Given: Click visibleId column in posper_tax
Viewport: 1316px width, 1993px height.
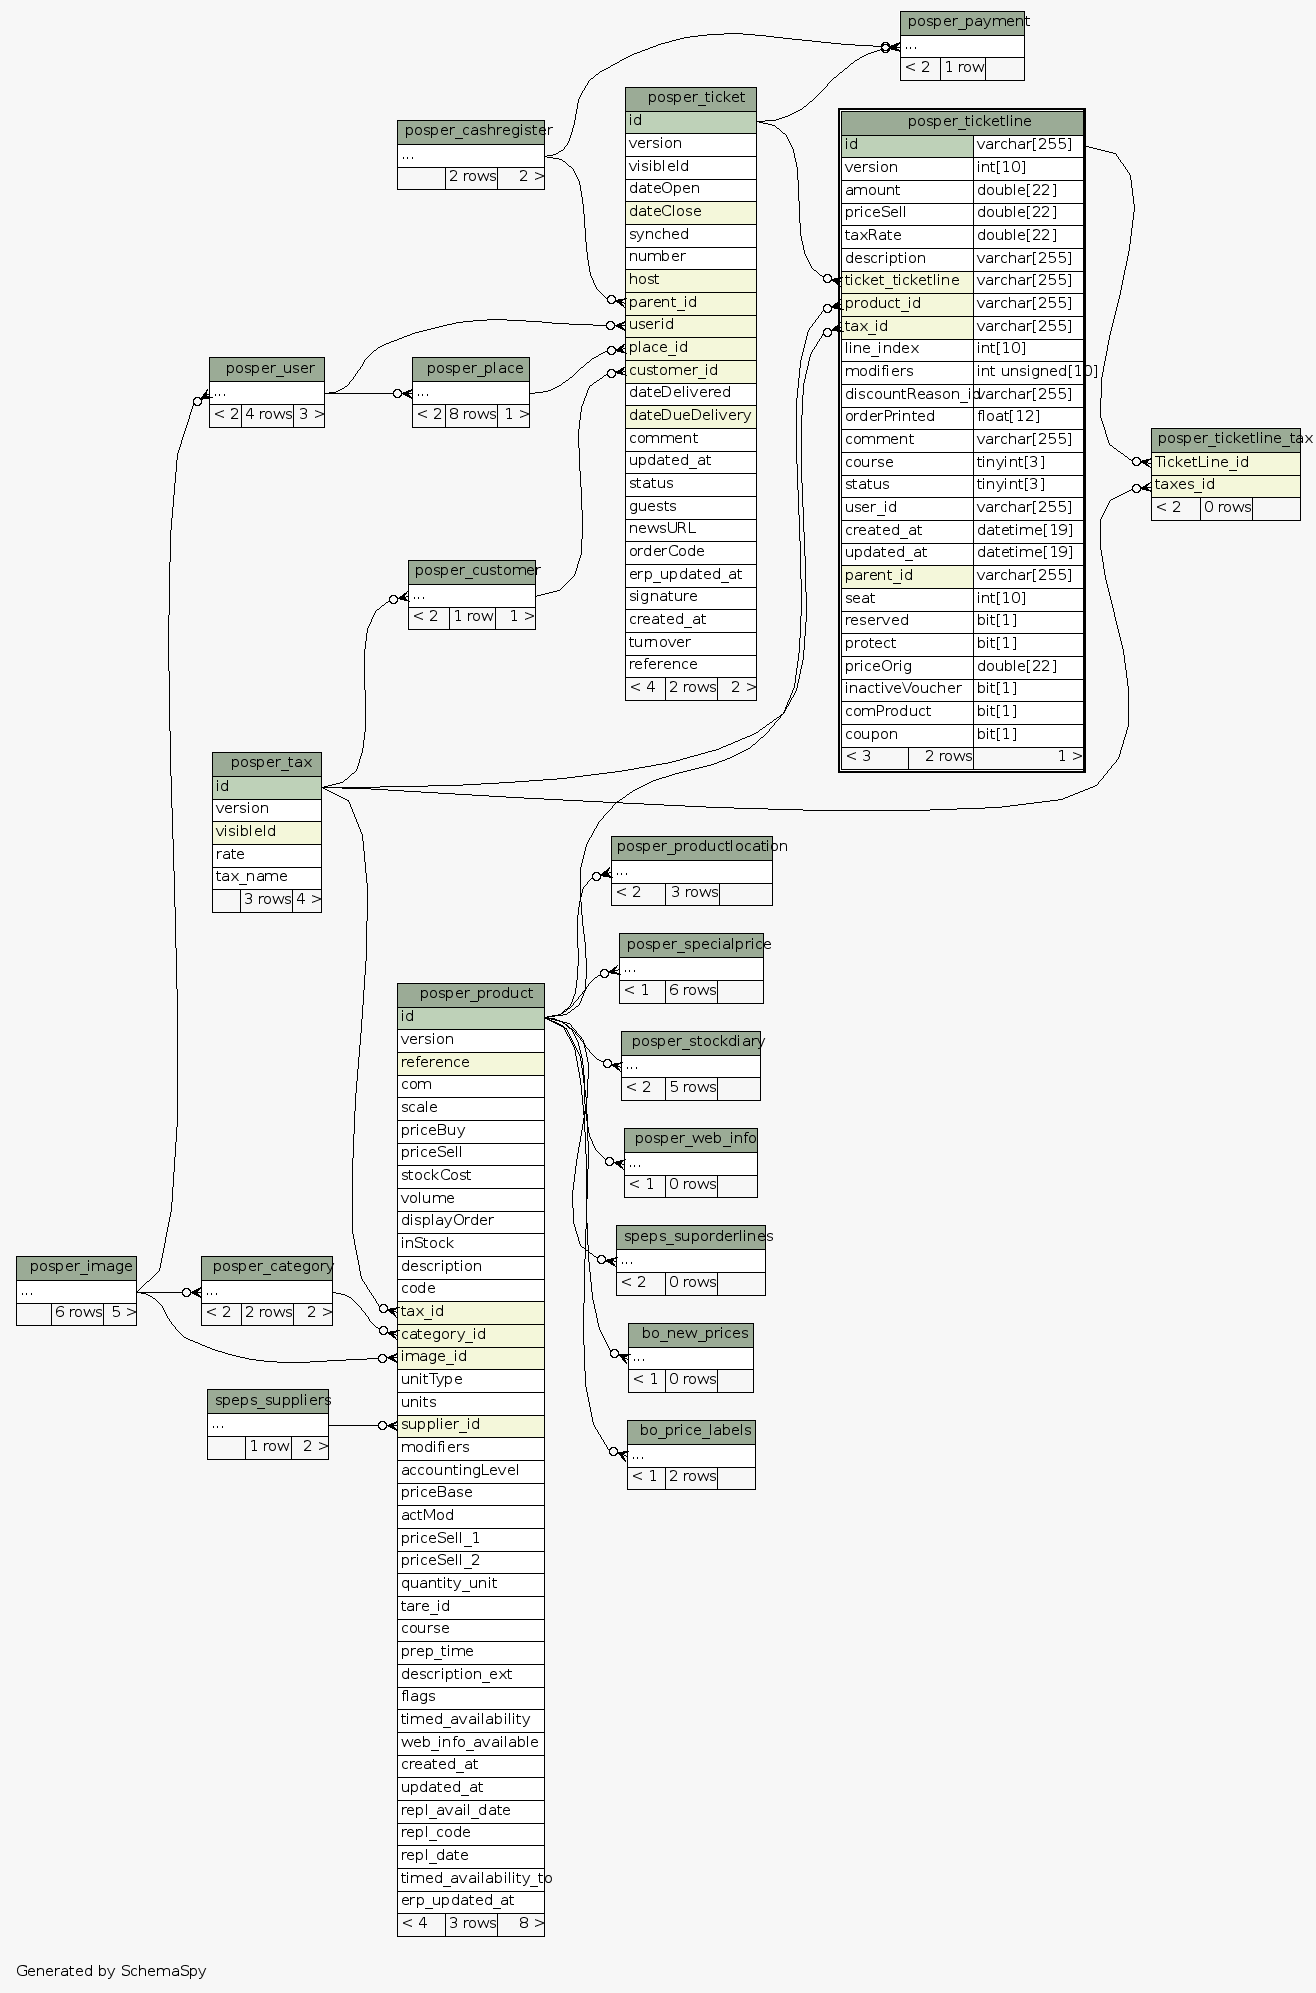Looking at the screenshot, I should point(267,832).
